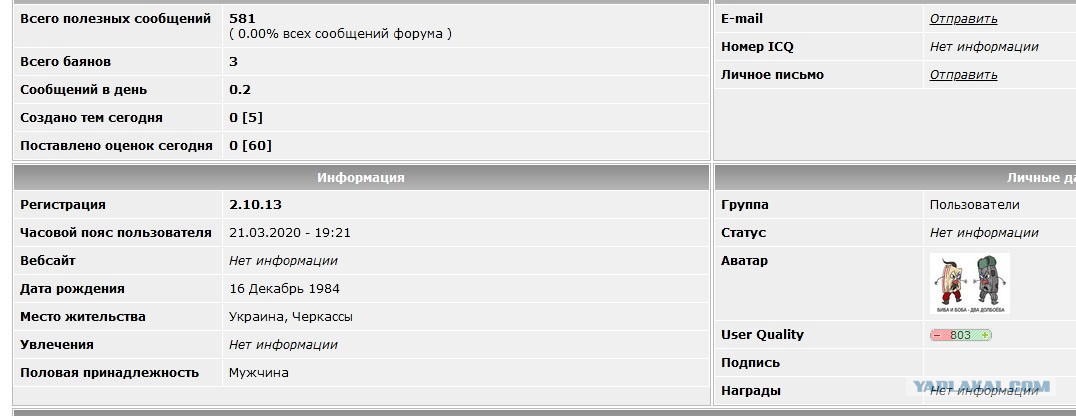Click the Сообщений в день value 0.2

point(240,90)
